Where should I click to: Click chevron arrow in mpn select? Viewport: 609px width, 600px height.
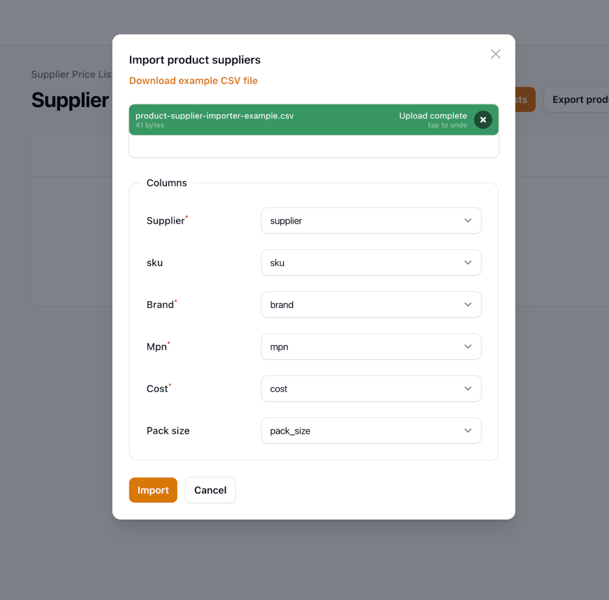(x=468, y=346)
